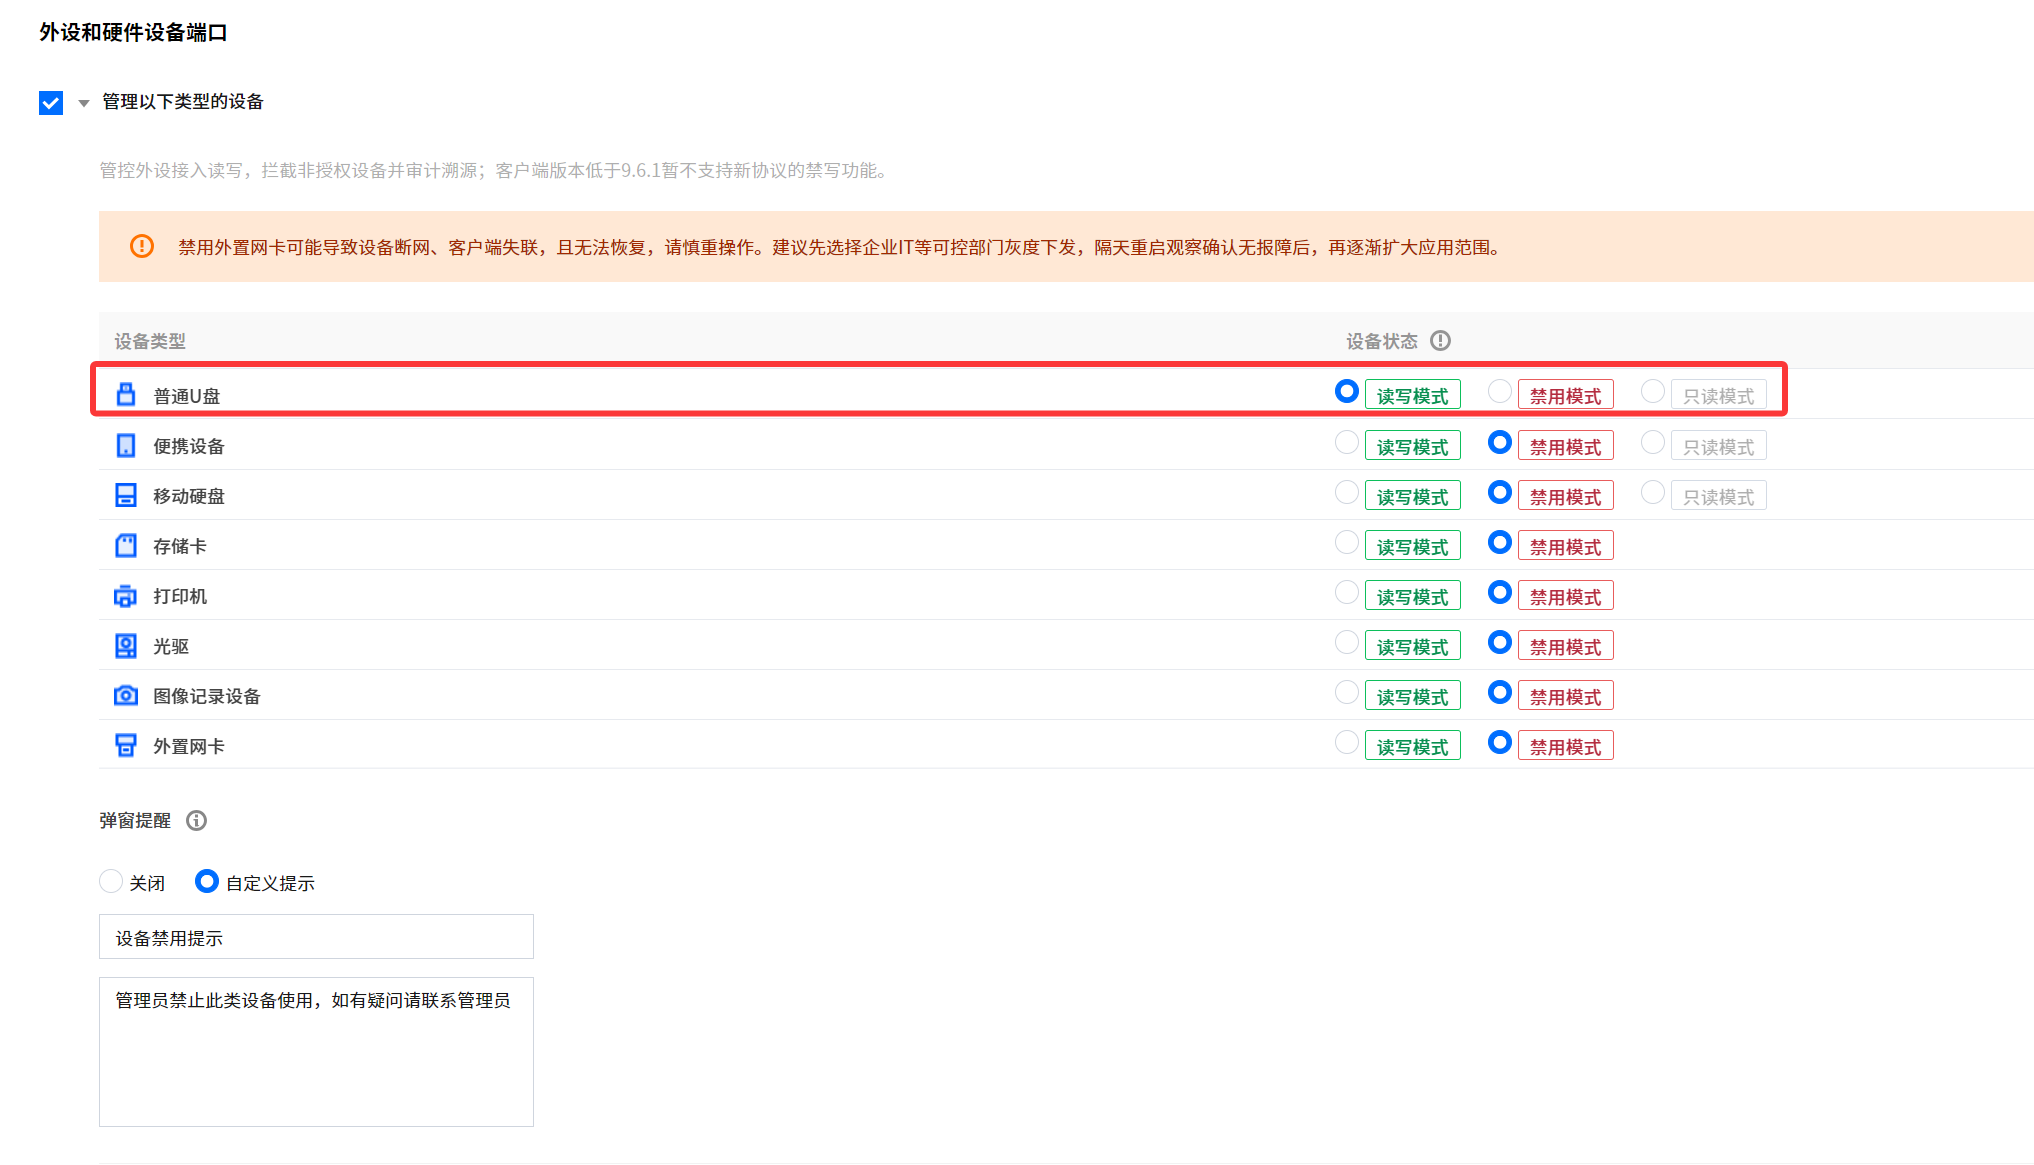
Task: Collapse the 管理以下类型的设备 section arrow
Action: coord(84,103)
